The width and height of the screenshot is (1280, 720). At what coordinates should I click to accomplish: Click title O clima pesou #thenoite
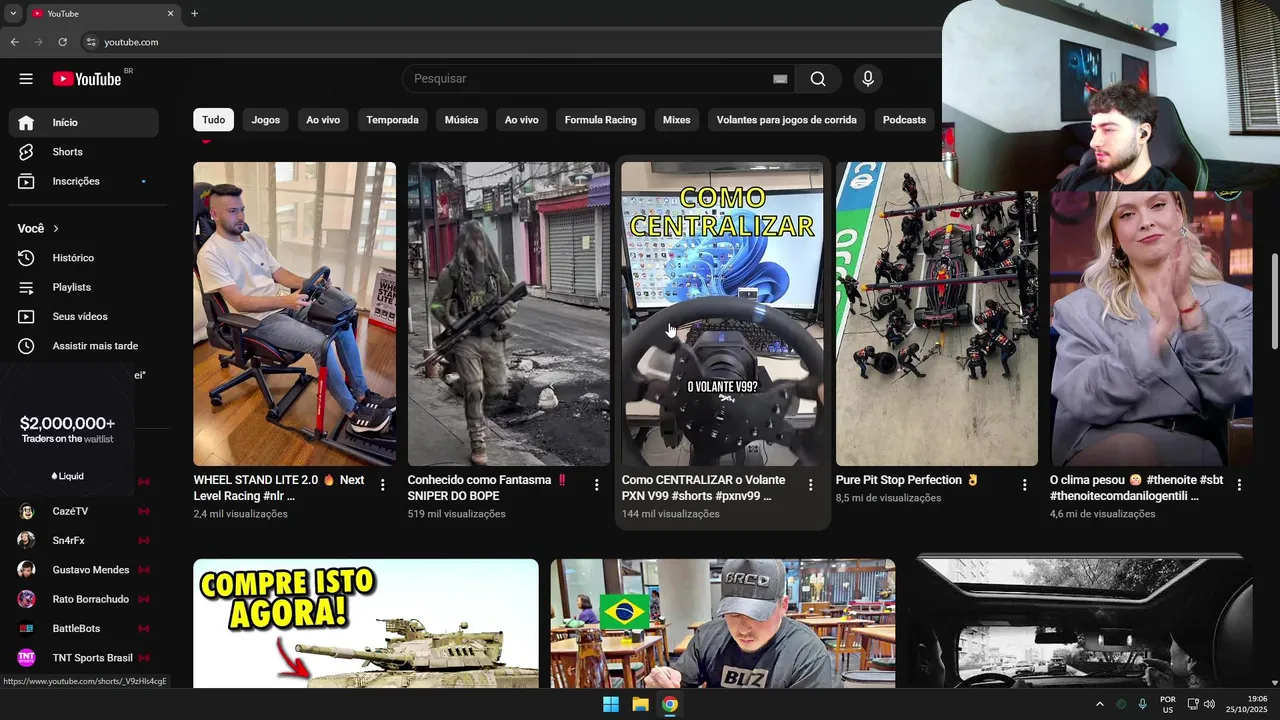(x=1136, y=488)
